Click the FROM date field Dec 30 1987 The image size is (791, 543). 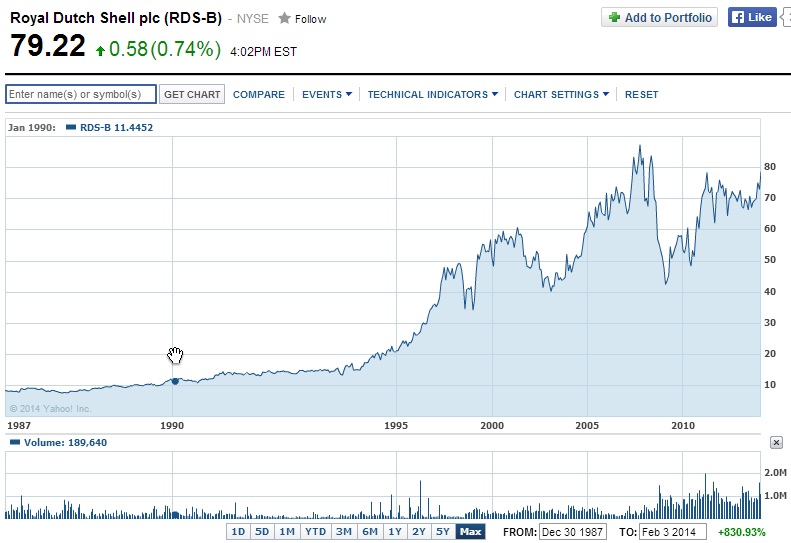click(573, 532)
